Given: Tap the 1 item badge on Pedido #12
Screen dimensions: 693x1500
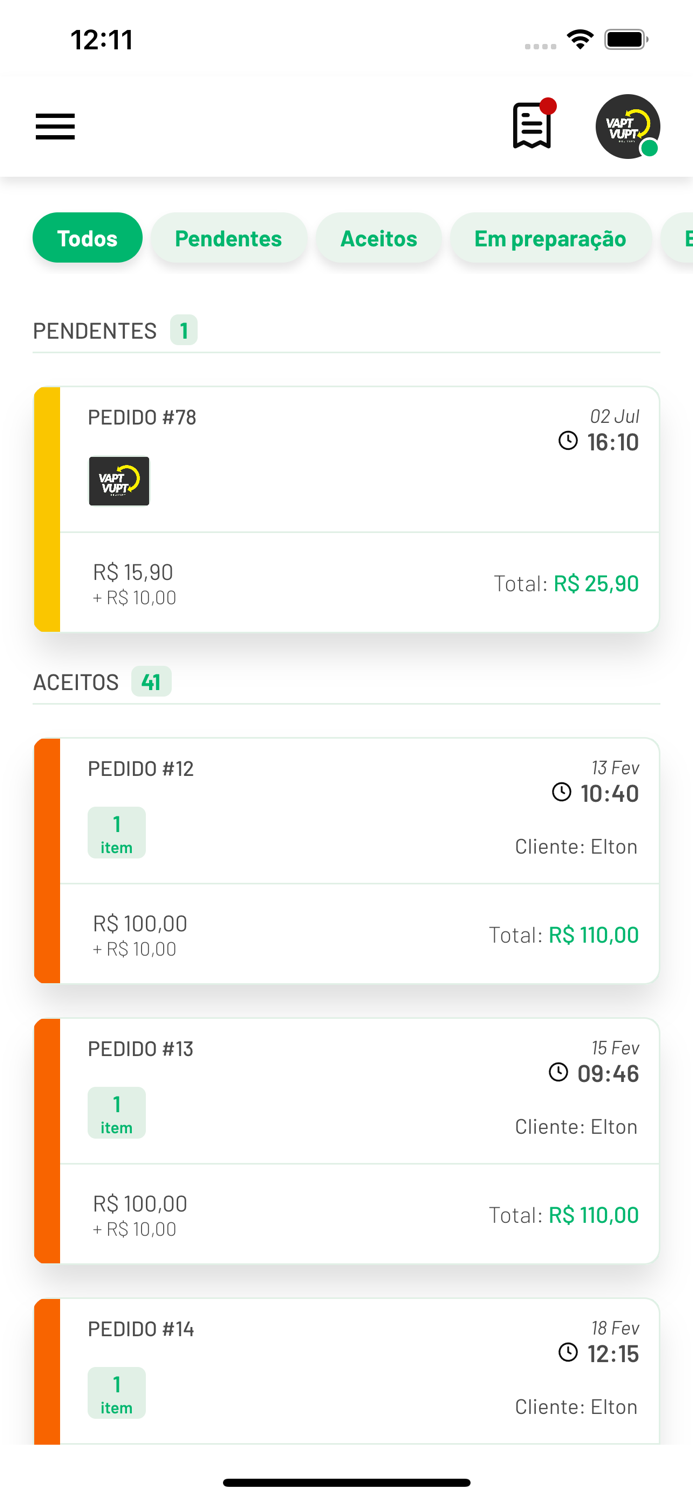Looking at the screenshot, I should [116, 833].
